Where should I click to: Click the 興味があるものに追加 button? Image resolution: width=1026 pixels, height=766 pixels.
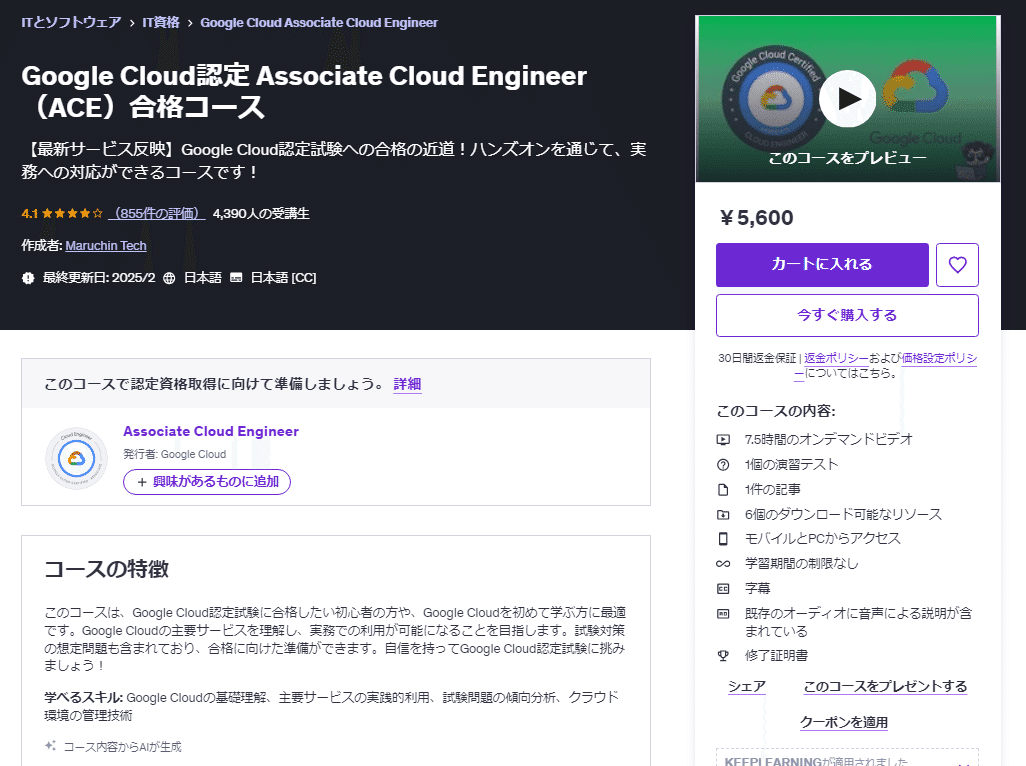coord(207,481)
